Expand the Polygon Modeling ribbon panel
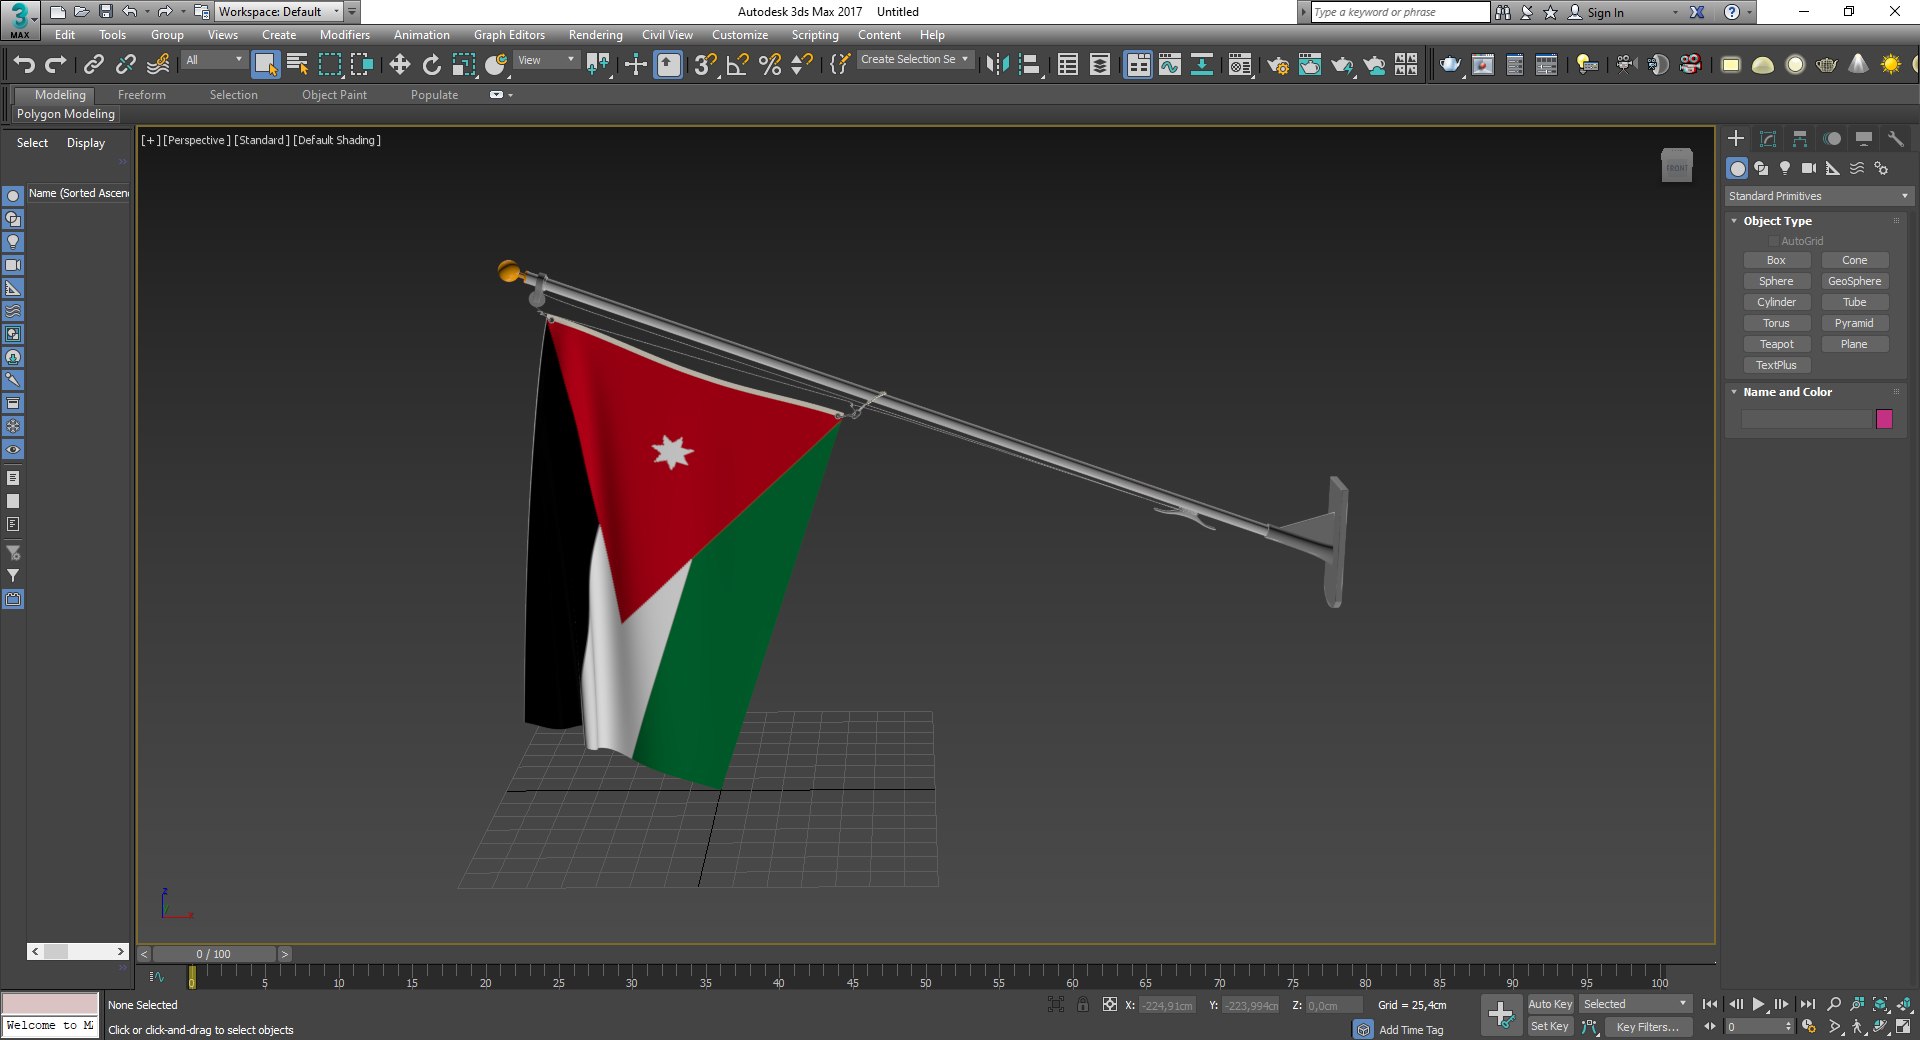The width and height of the screenshot is (1920, 1040). (x=66, y=114)
